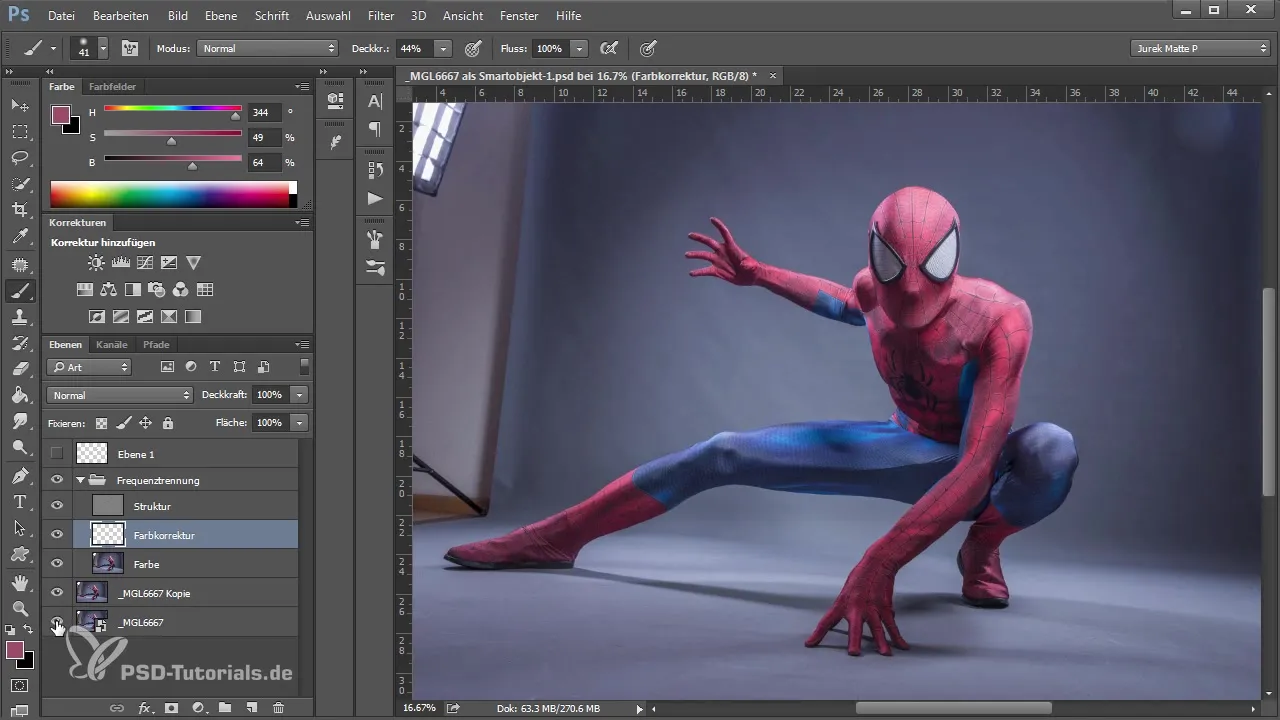
Task: Hide the Farbkorrektur layer
Action: click(57, 534)
